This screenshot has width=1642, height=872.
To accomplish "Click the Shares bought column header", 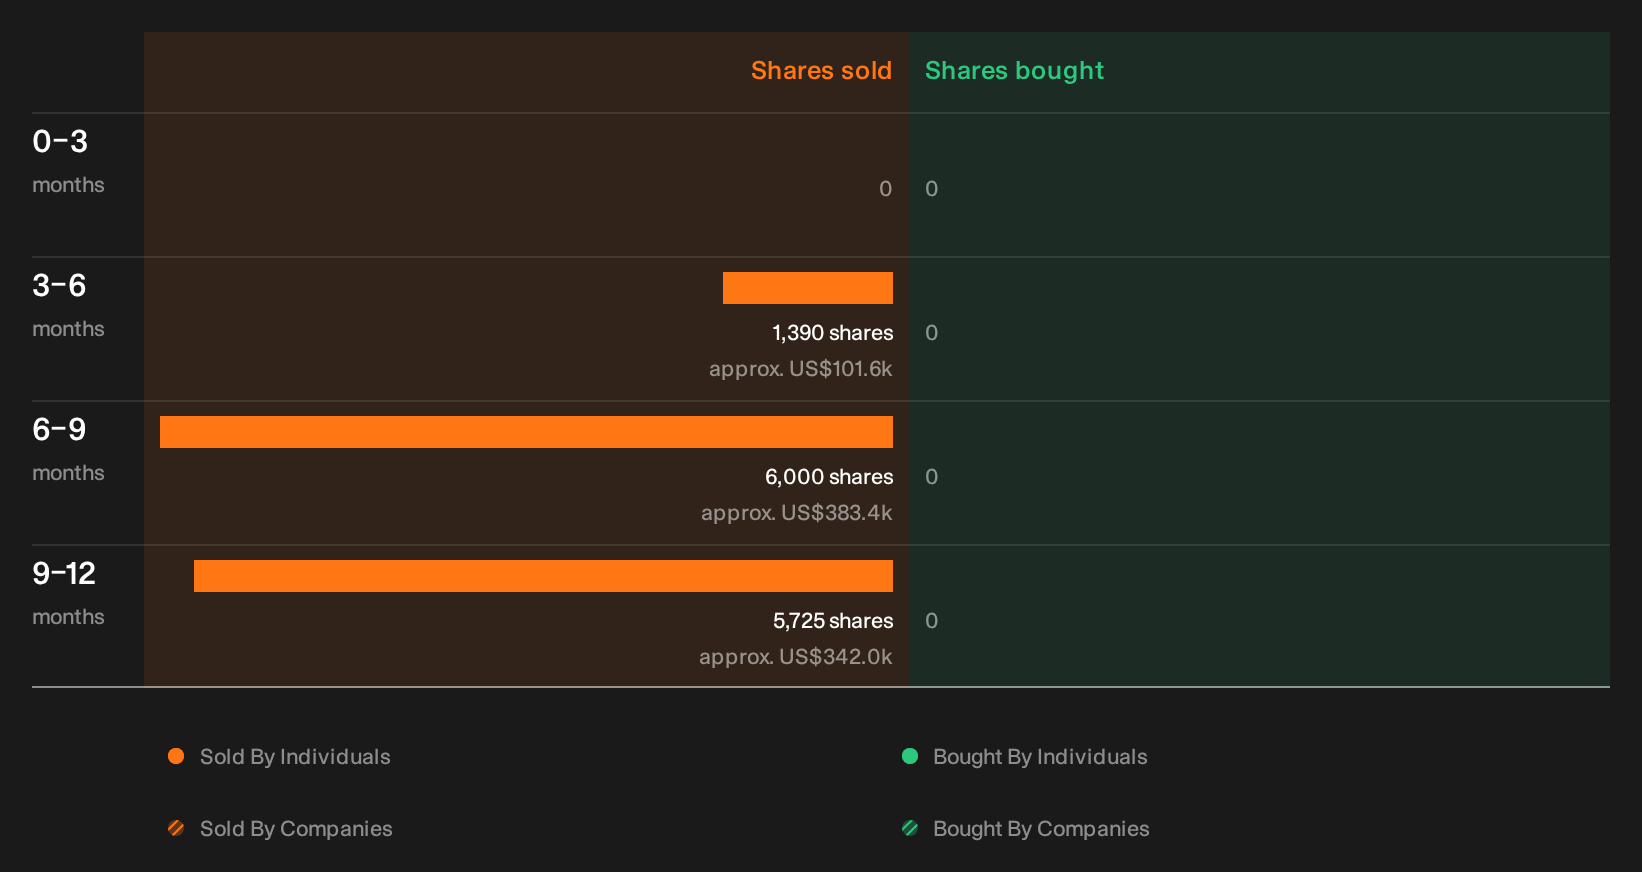I will pos(1014,71).
